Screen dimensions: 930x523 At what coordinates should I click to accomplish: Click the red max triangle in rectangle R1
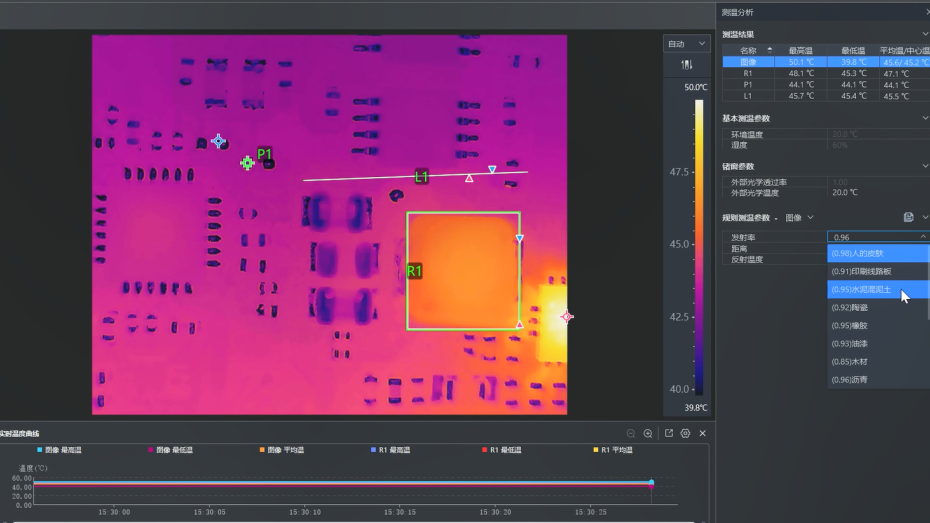coord(520,324)
